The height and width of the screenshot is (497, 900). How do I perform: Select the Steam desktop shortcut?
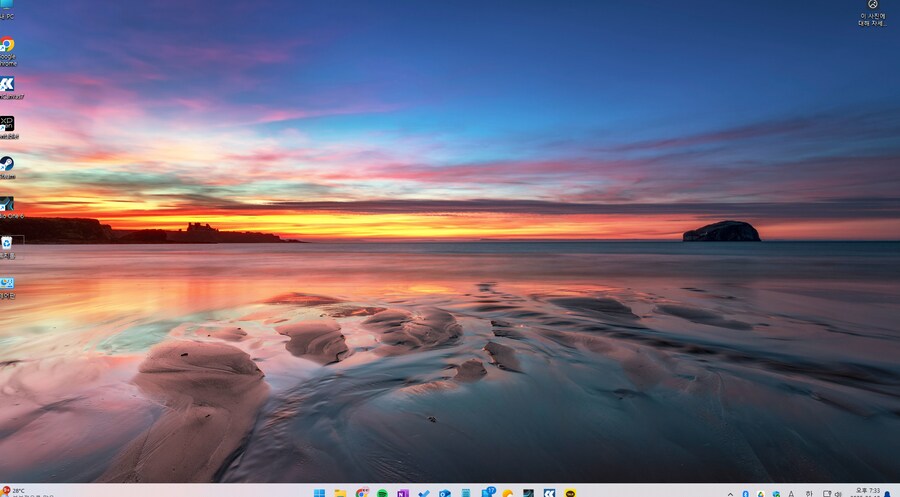[7, 168]
